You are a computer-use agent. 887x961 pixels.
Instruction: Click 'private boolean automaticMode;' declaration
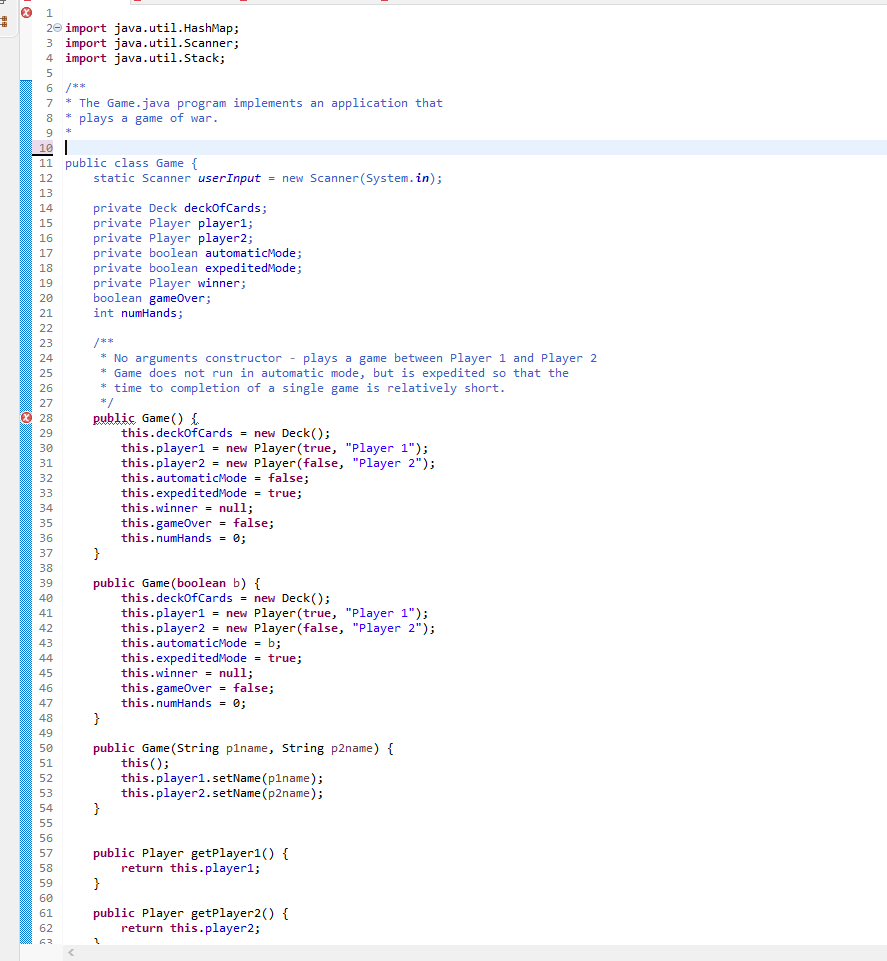(197, 253)
